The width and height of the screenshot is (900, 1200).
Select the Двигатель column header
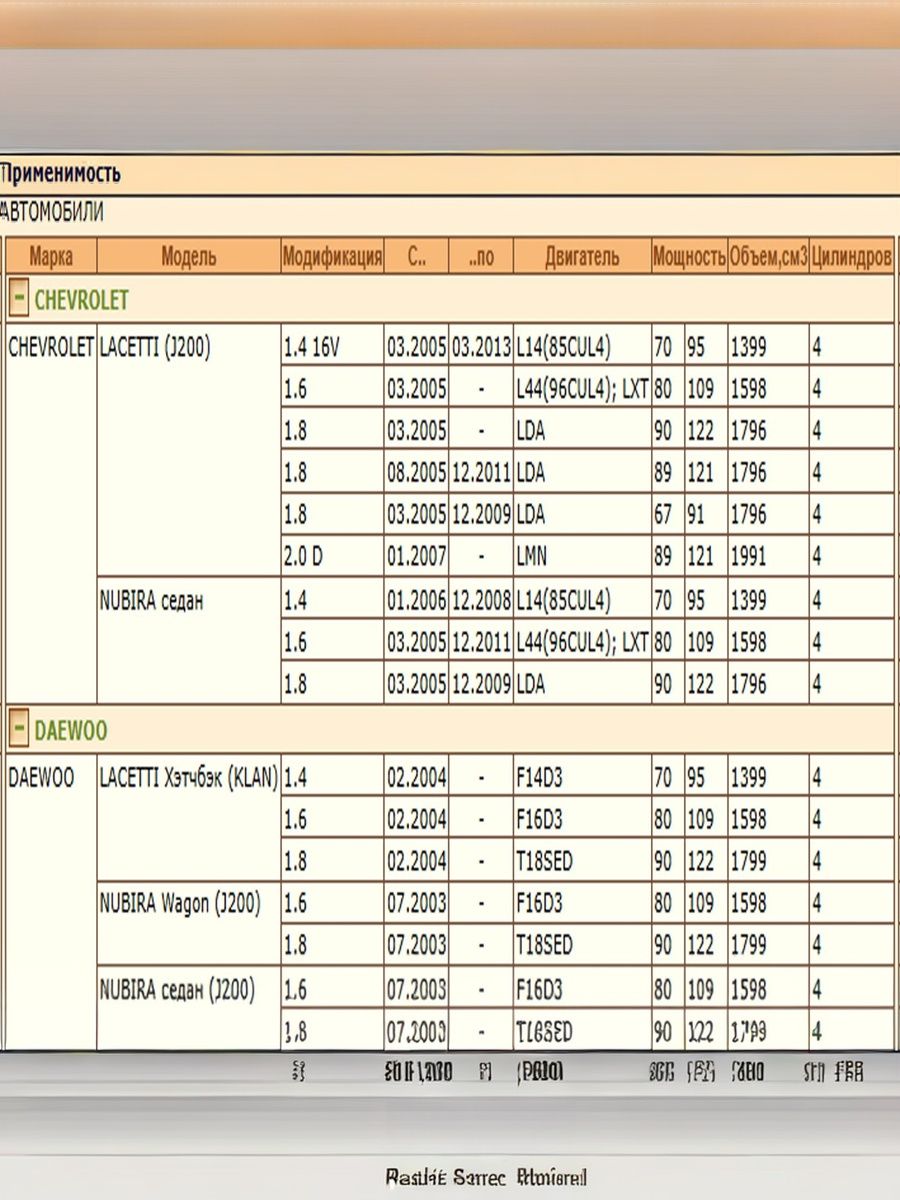click(581, 256)
